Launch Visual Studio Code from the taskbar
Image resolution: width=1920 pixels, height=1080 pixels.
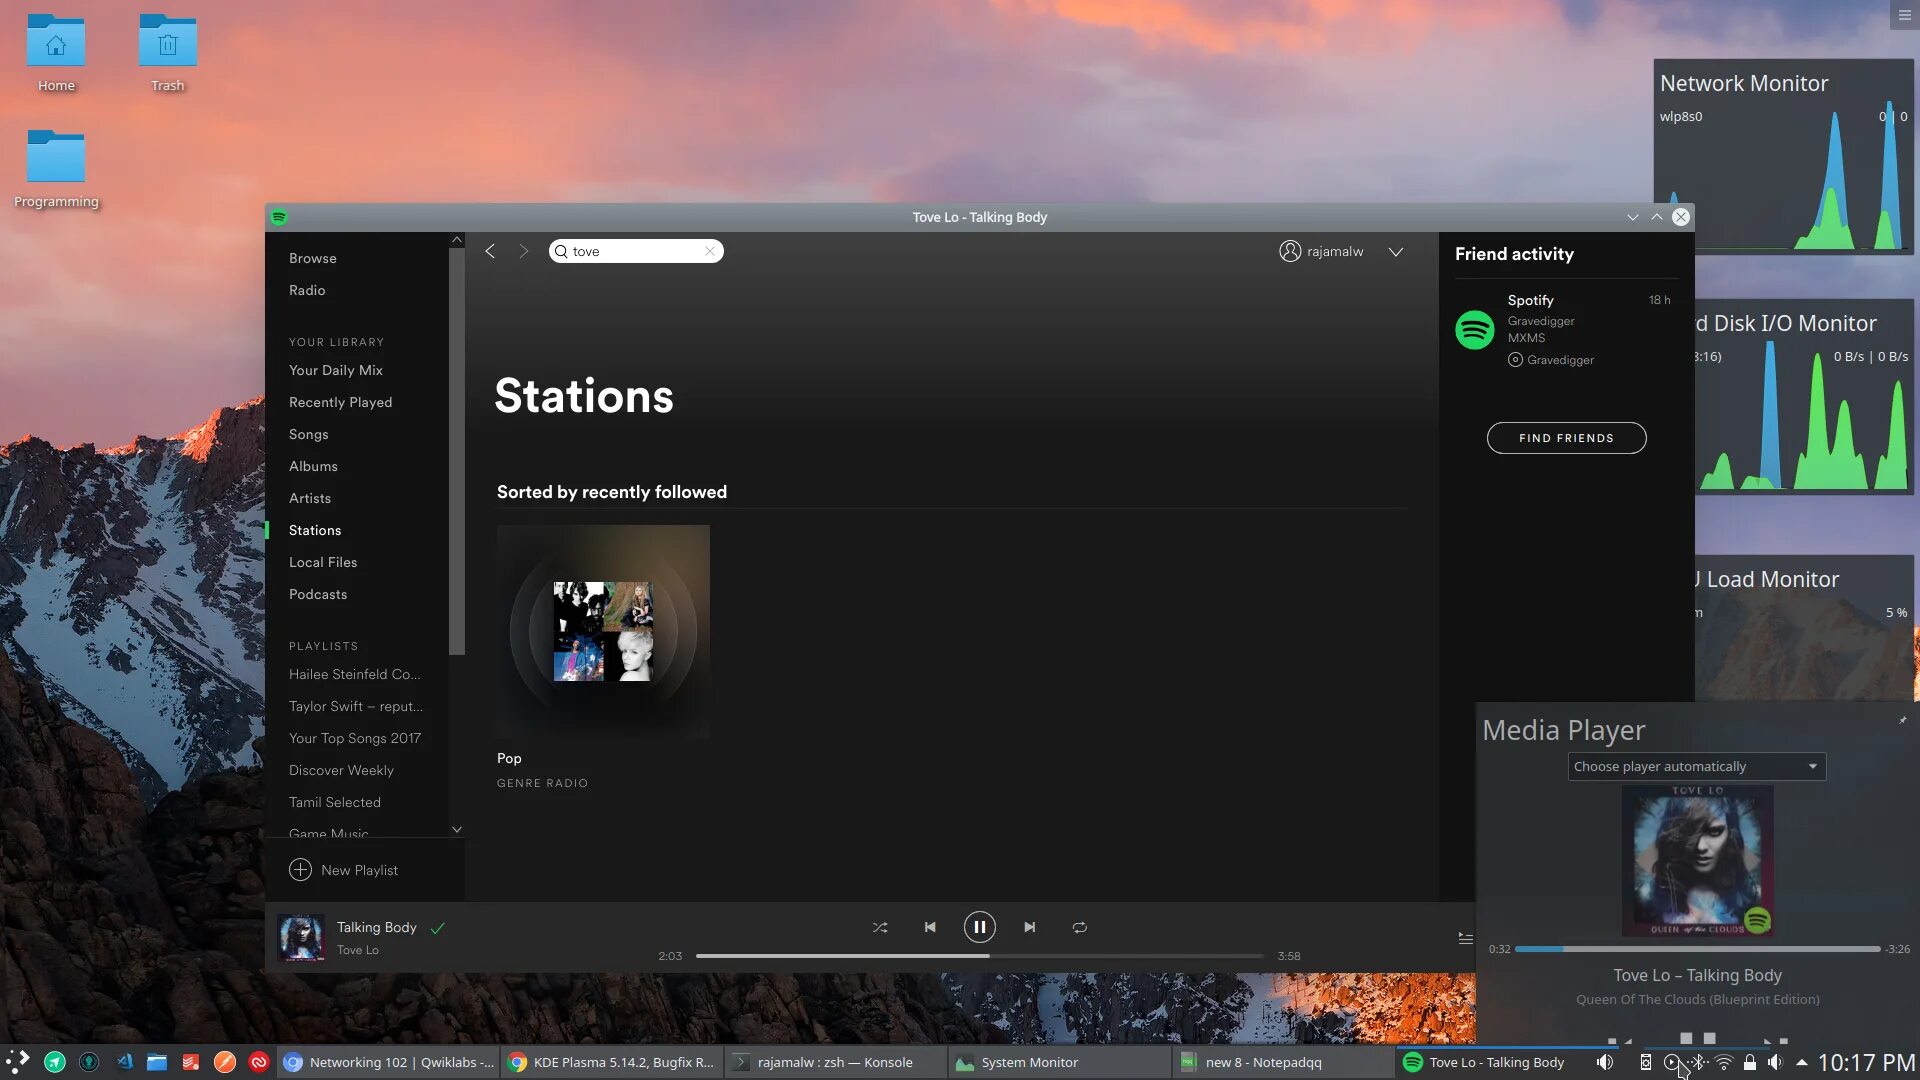pyautogui.click(x=124, y=1062)
